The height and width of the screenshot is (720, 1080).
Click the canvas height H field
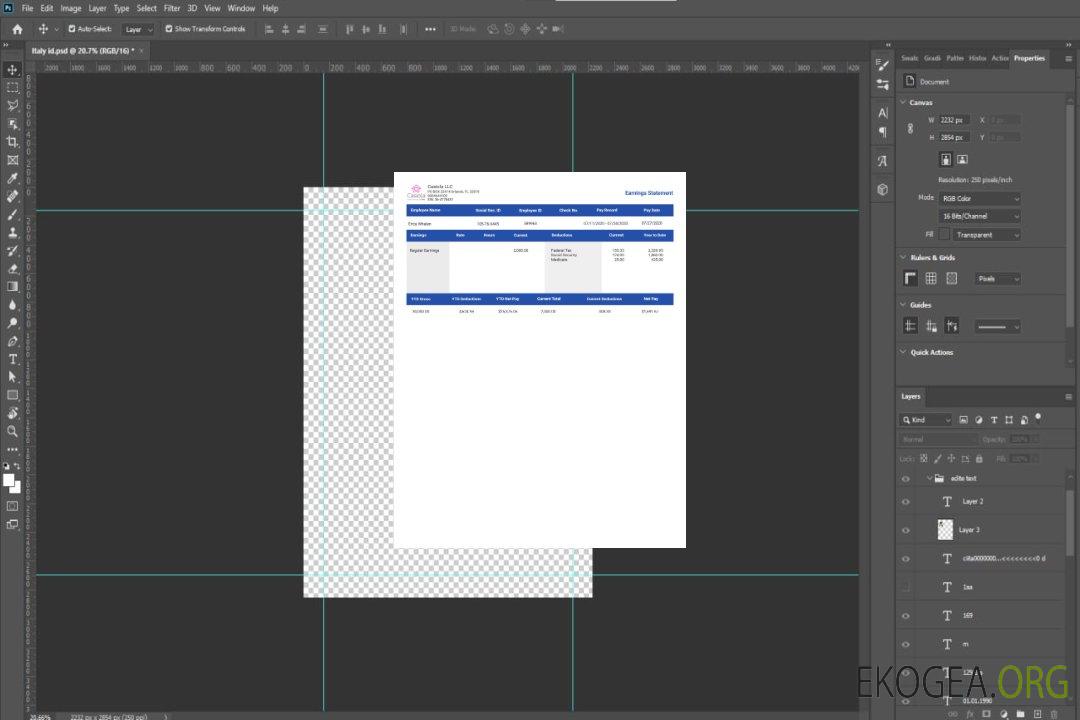[954, 138]
